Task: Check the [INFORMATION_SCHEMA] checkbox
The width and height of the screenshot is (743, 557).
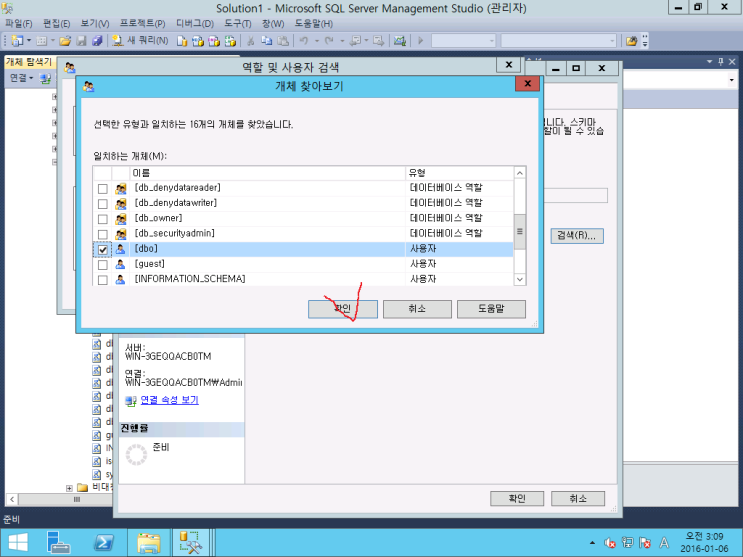Action: coord(102,280)
